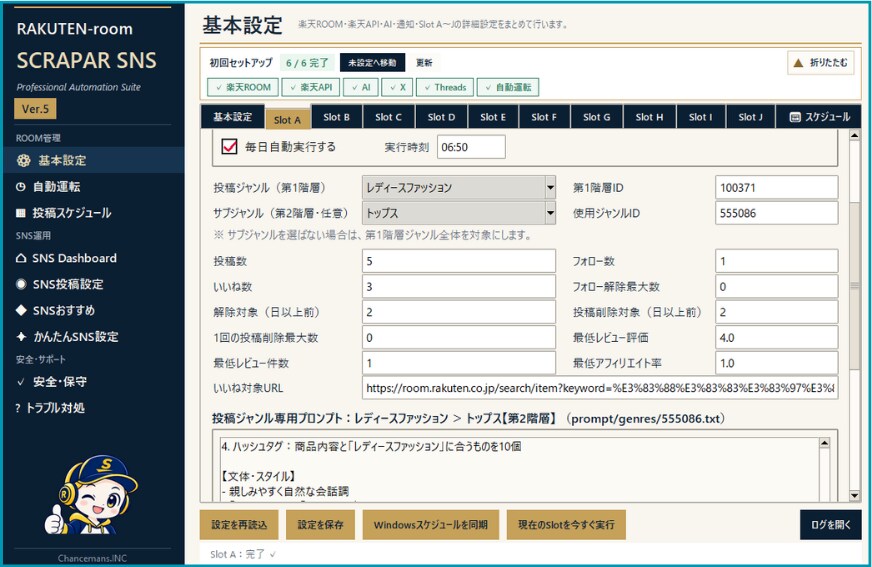This screenshot has height=567, width=872.
Task: Switch to the Slot F tab
Action: [543, 117]
